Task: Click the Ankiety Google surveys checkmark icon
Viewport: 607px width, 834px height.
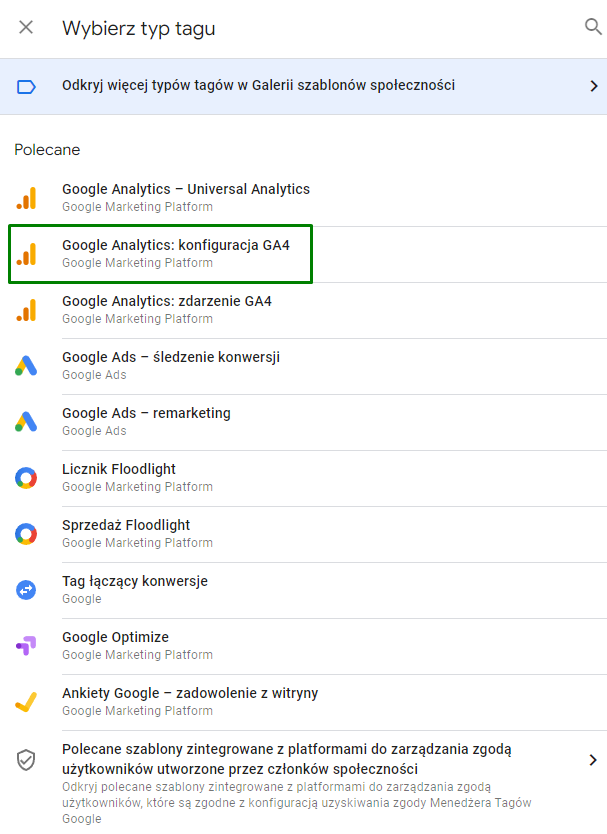Action: pyautogui.click(x=25, y=699)
